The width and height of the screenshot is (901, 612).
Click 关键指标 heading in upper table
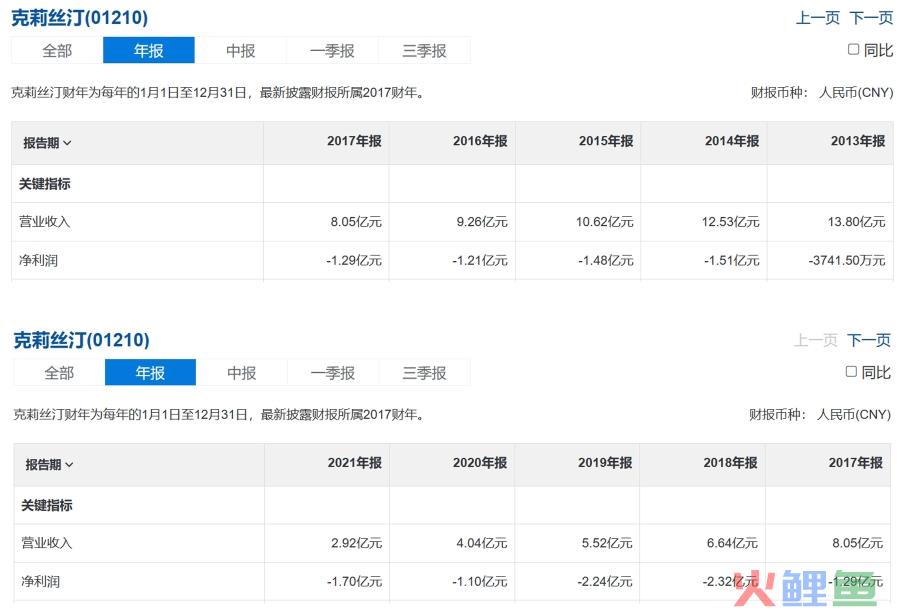pos(44,184)
